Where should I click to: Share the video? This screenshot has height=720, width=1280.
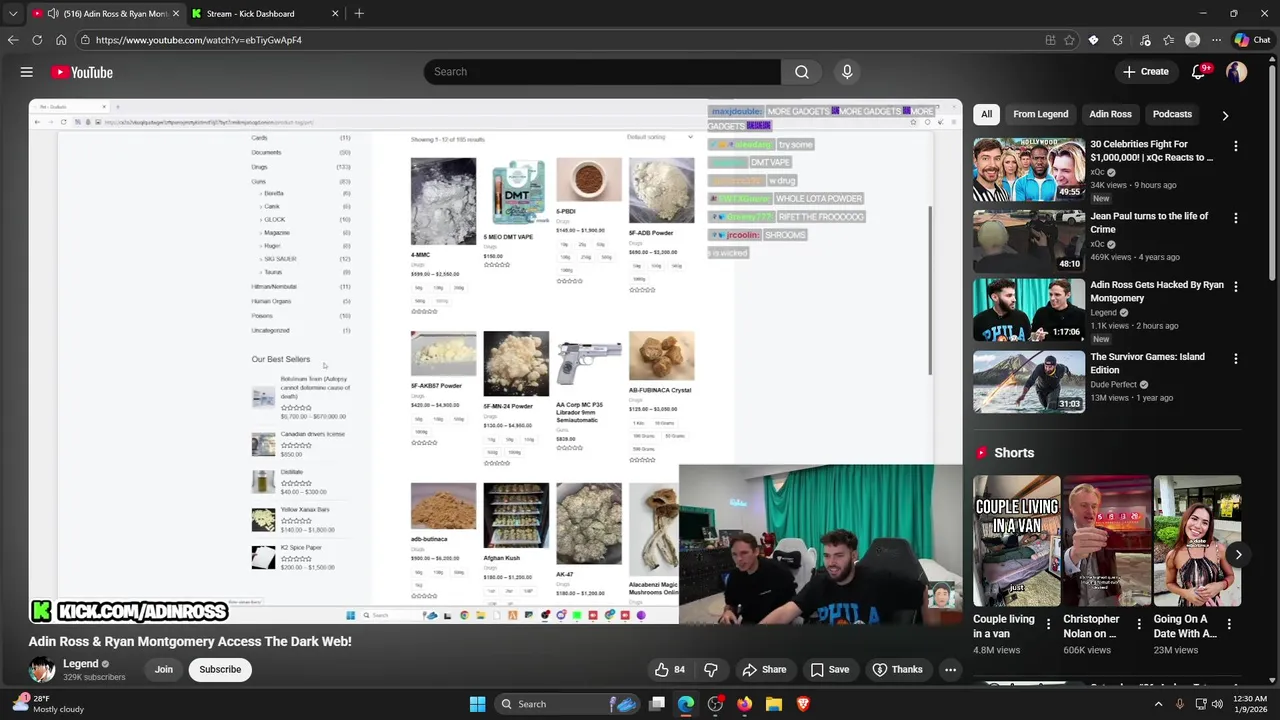pyautogui.click(x=764, y=670)
